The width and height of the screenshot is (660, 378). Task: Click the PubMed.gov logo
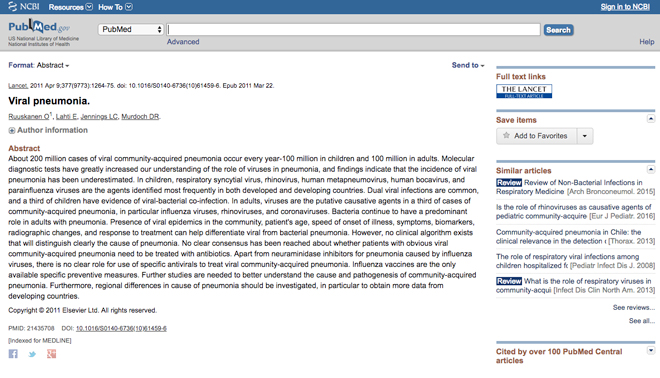[39, 27]
